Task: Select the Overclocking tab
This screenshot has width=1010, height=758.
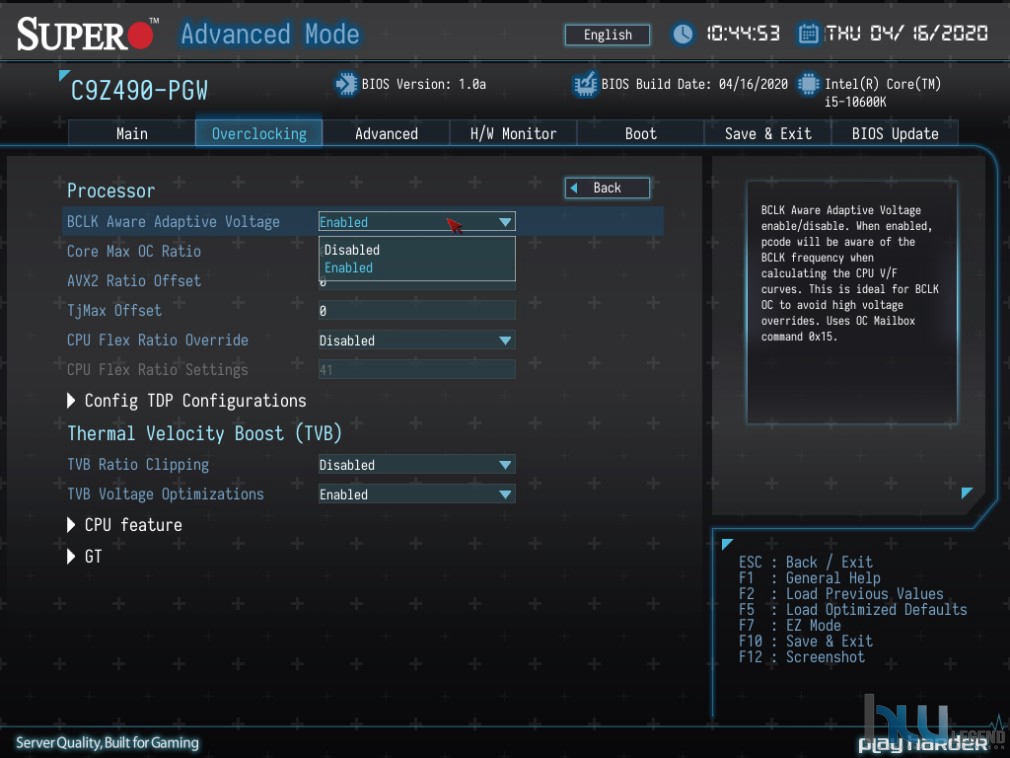Action: 259,133
